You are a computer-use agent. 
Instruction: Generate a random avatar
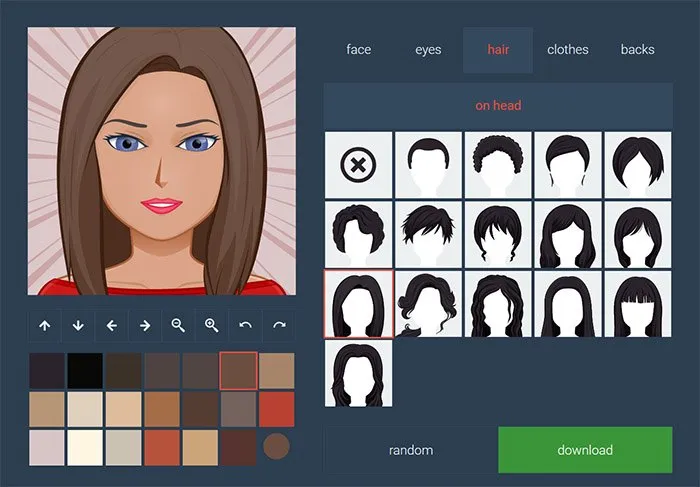tap(411, 450)
